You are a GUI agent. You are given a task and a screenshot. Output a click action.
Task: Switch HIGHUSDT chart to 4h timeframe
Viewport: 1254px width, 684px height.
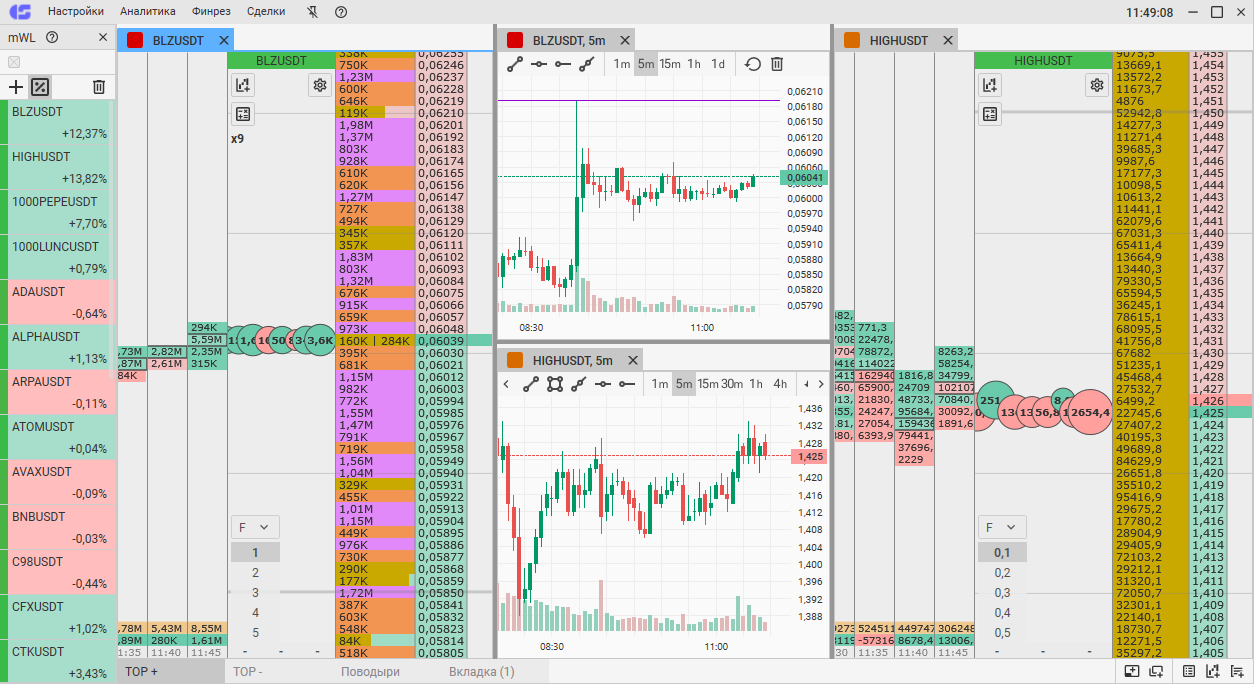pos(780,384)
